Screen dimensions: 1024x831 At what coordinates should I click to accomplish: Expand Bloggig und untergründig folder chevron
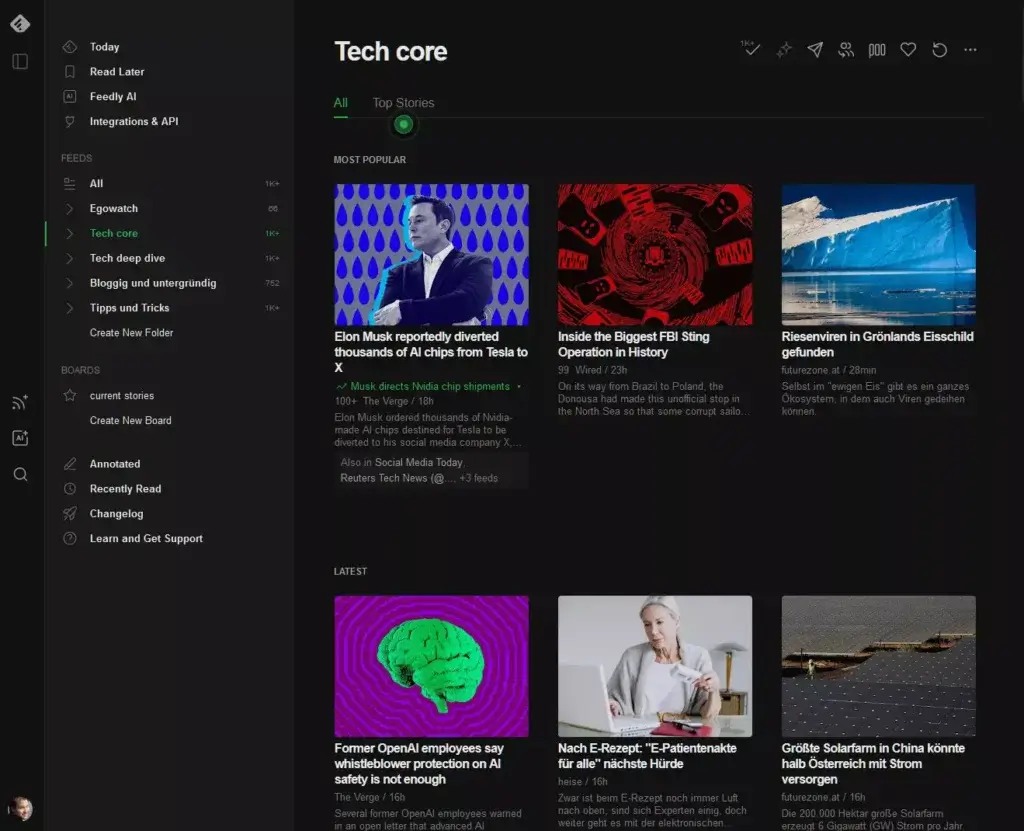(70, 283)
